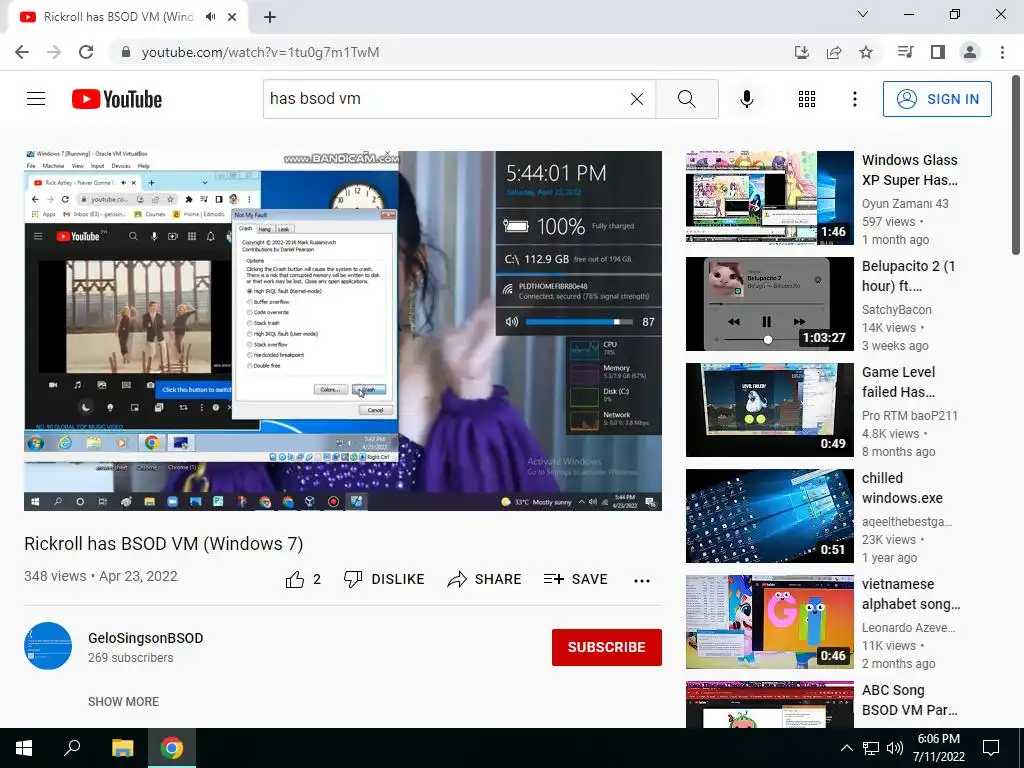Open Belupacito 2 (1 hour) thumbnail
The image size is (1024, 768).
pos(769,304)
